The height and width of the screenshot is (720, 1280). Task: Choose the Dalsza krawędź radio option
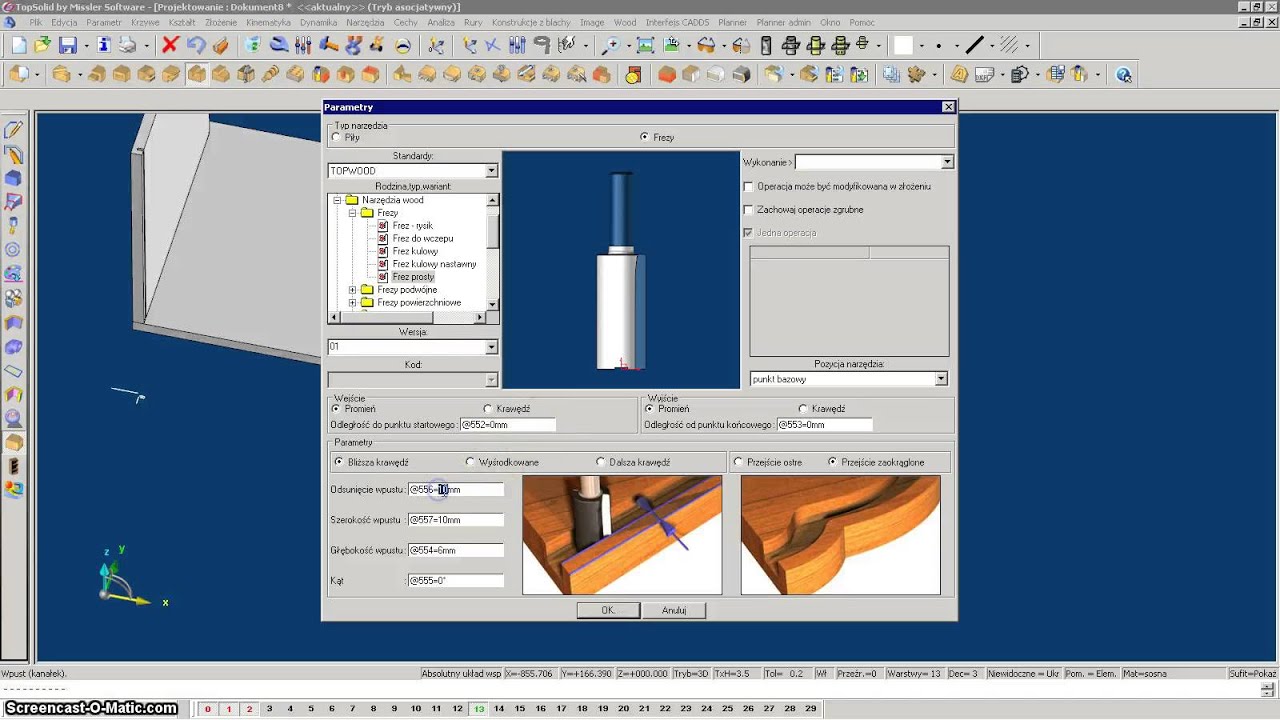[x=600, y=462]
